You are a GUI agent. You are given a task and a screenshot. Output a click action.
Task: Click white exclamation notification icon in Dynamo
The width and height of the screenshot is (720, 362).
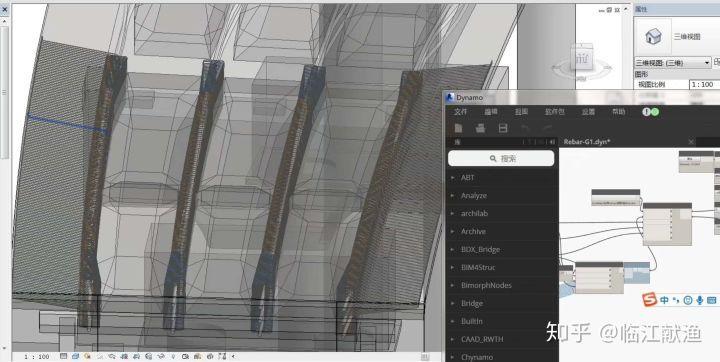646,112
